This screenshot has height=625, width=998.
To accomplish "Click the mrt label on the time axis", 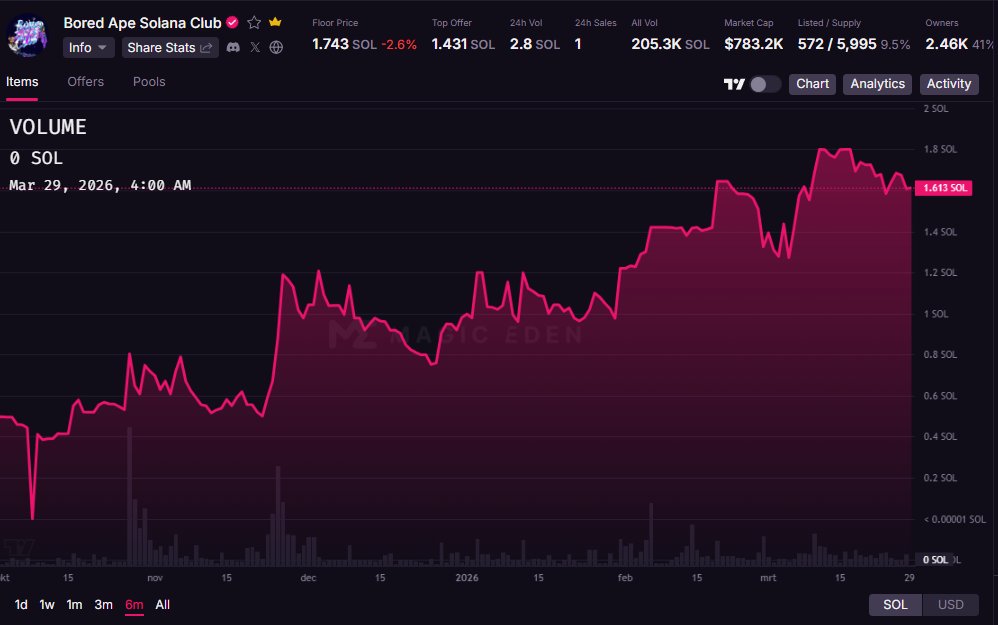I will pos(768,578).
